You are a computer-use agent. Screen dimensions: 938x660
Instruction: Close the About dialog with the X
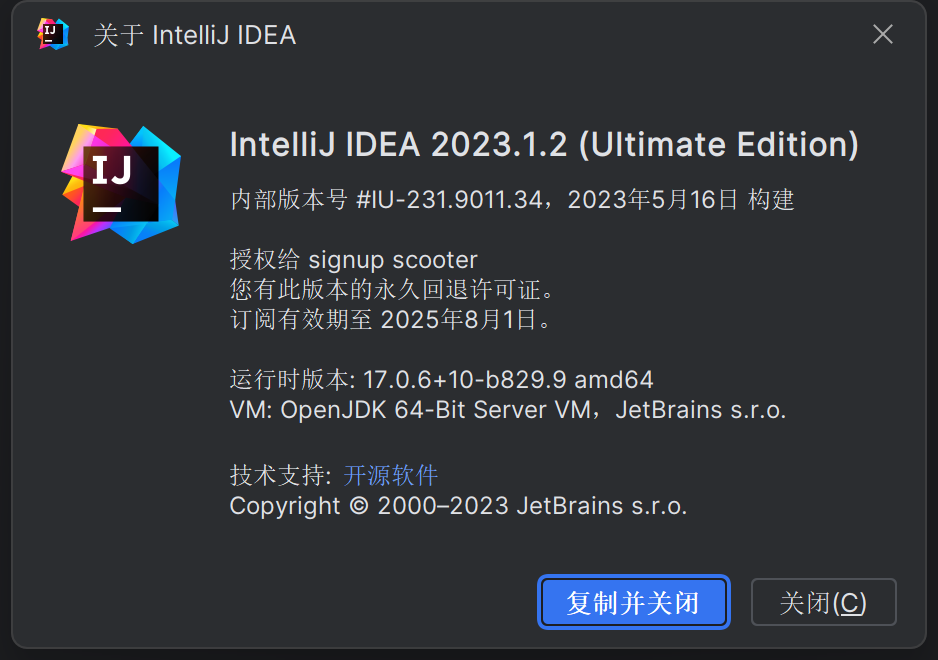point(882,34)
